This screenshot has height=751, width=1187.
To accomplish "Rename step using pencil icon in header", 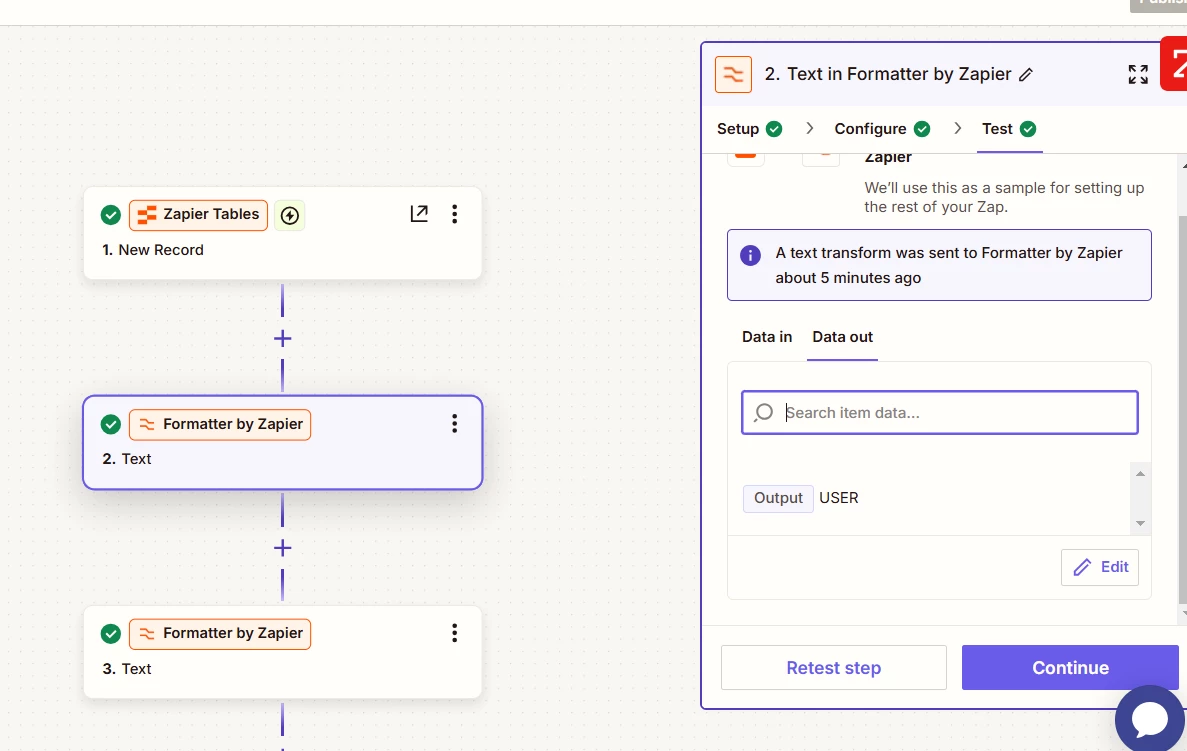I will pyautogui.click(x=1026, y=75).
